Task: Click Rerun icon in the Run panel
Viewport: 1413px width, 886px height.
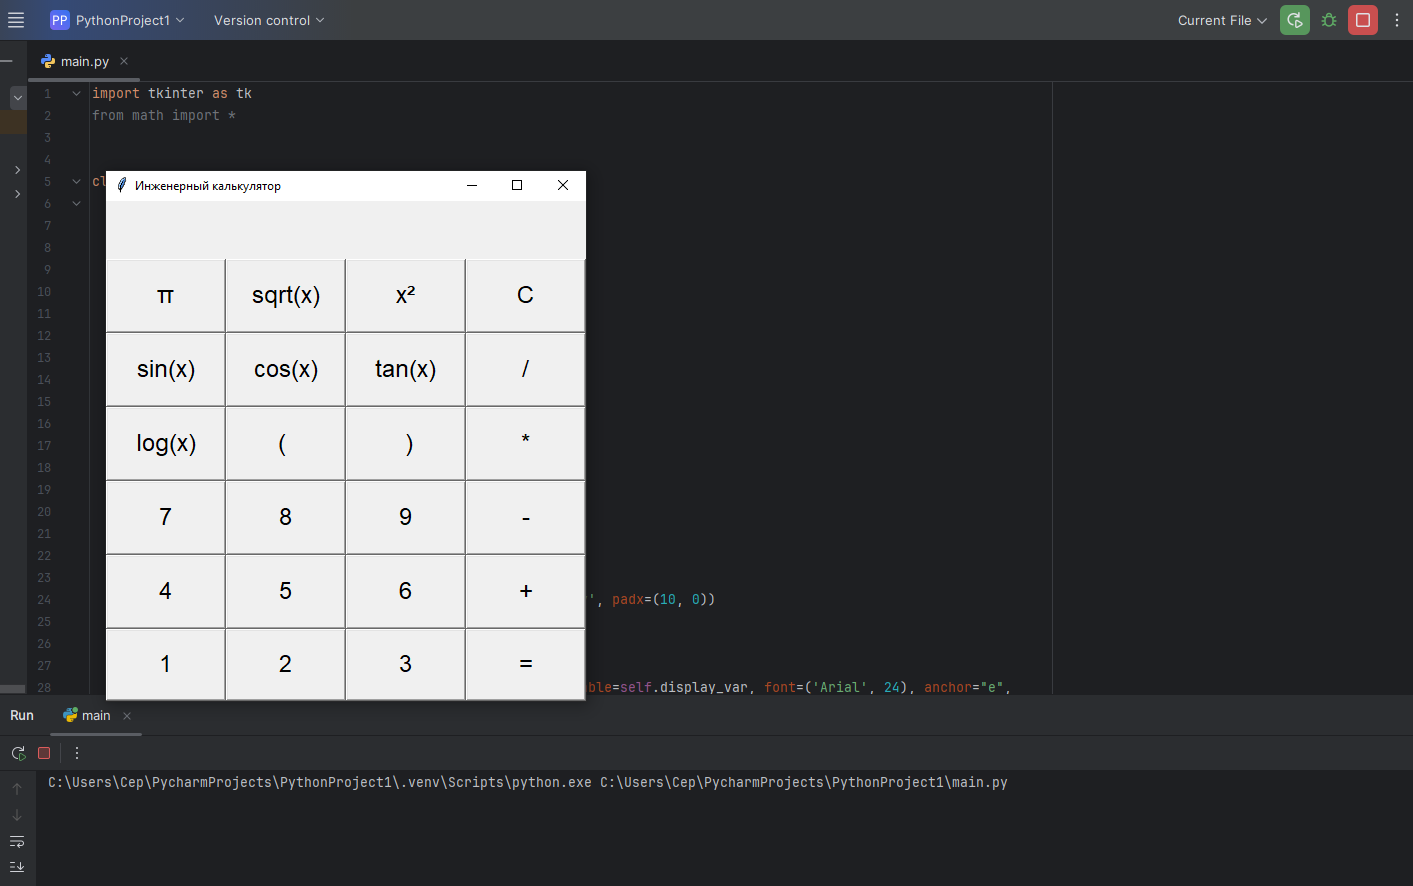Action: 18,753
